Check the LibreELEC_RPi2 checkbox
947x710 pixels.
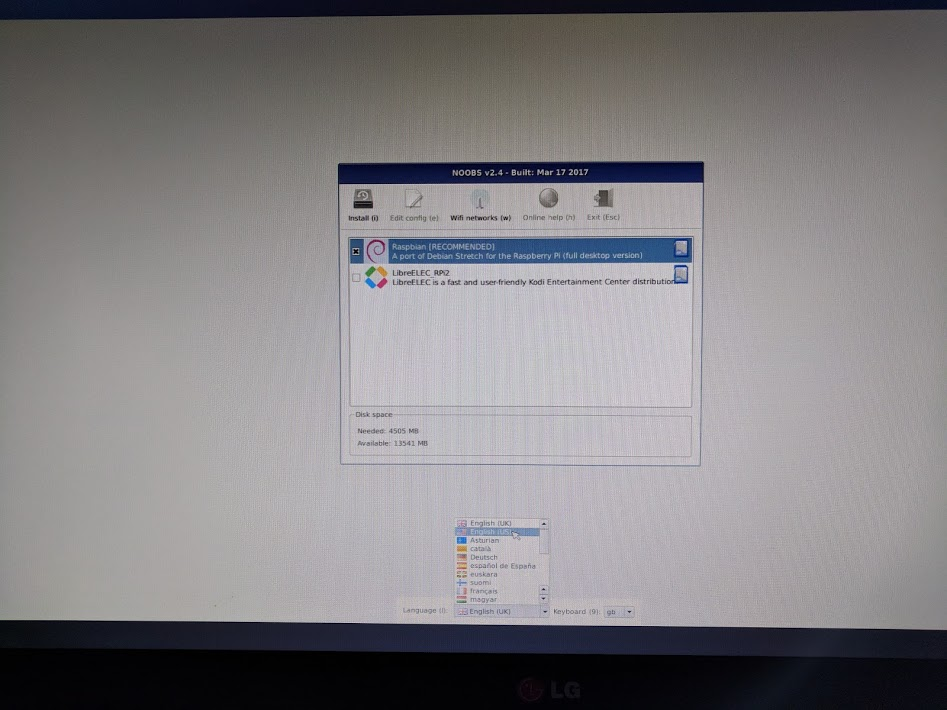(x=356, y=278)
